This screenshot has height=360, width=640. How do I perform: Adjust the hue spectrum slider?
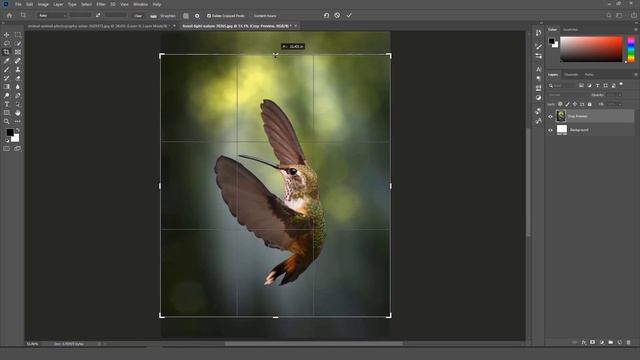point(631,49)
